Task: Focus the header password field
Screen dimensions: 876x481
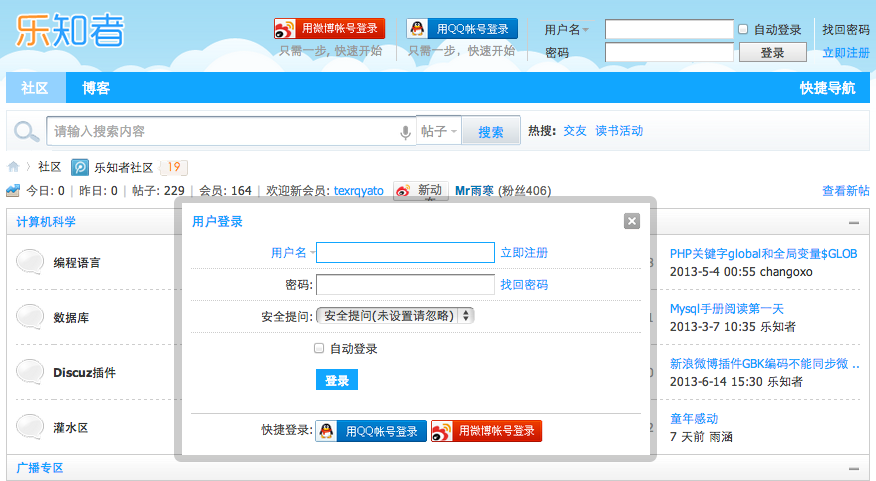Action: tap(669, 53)
